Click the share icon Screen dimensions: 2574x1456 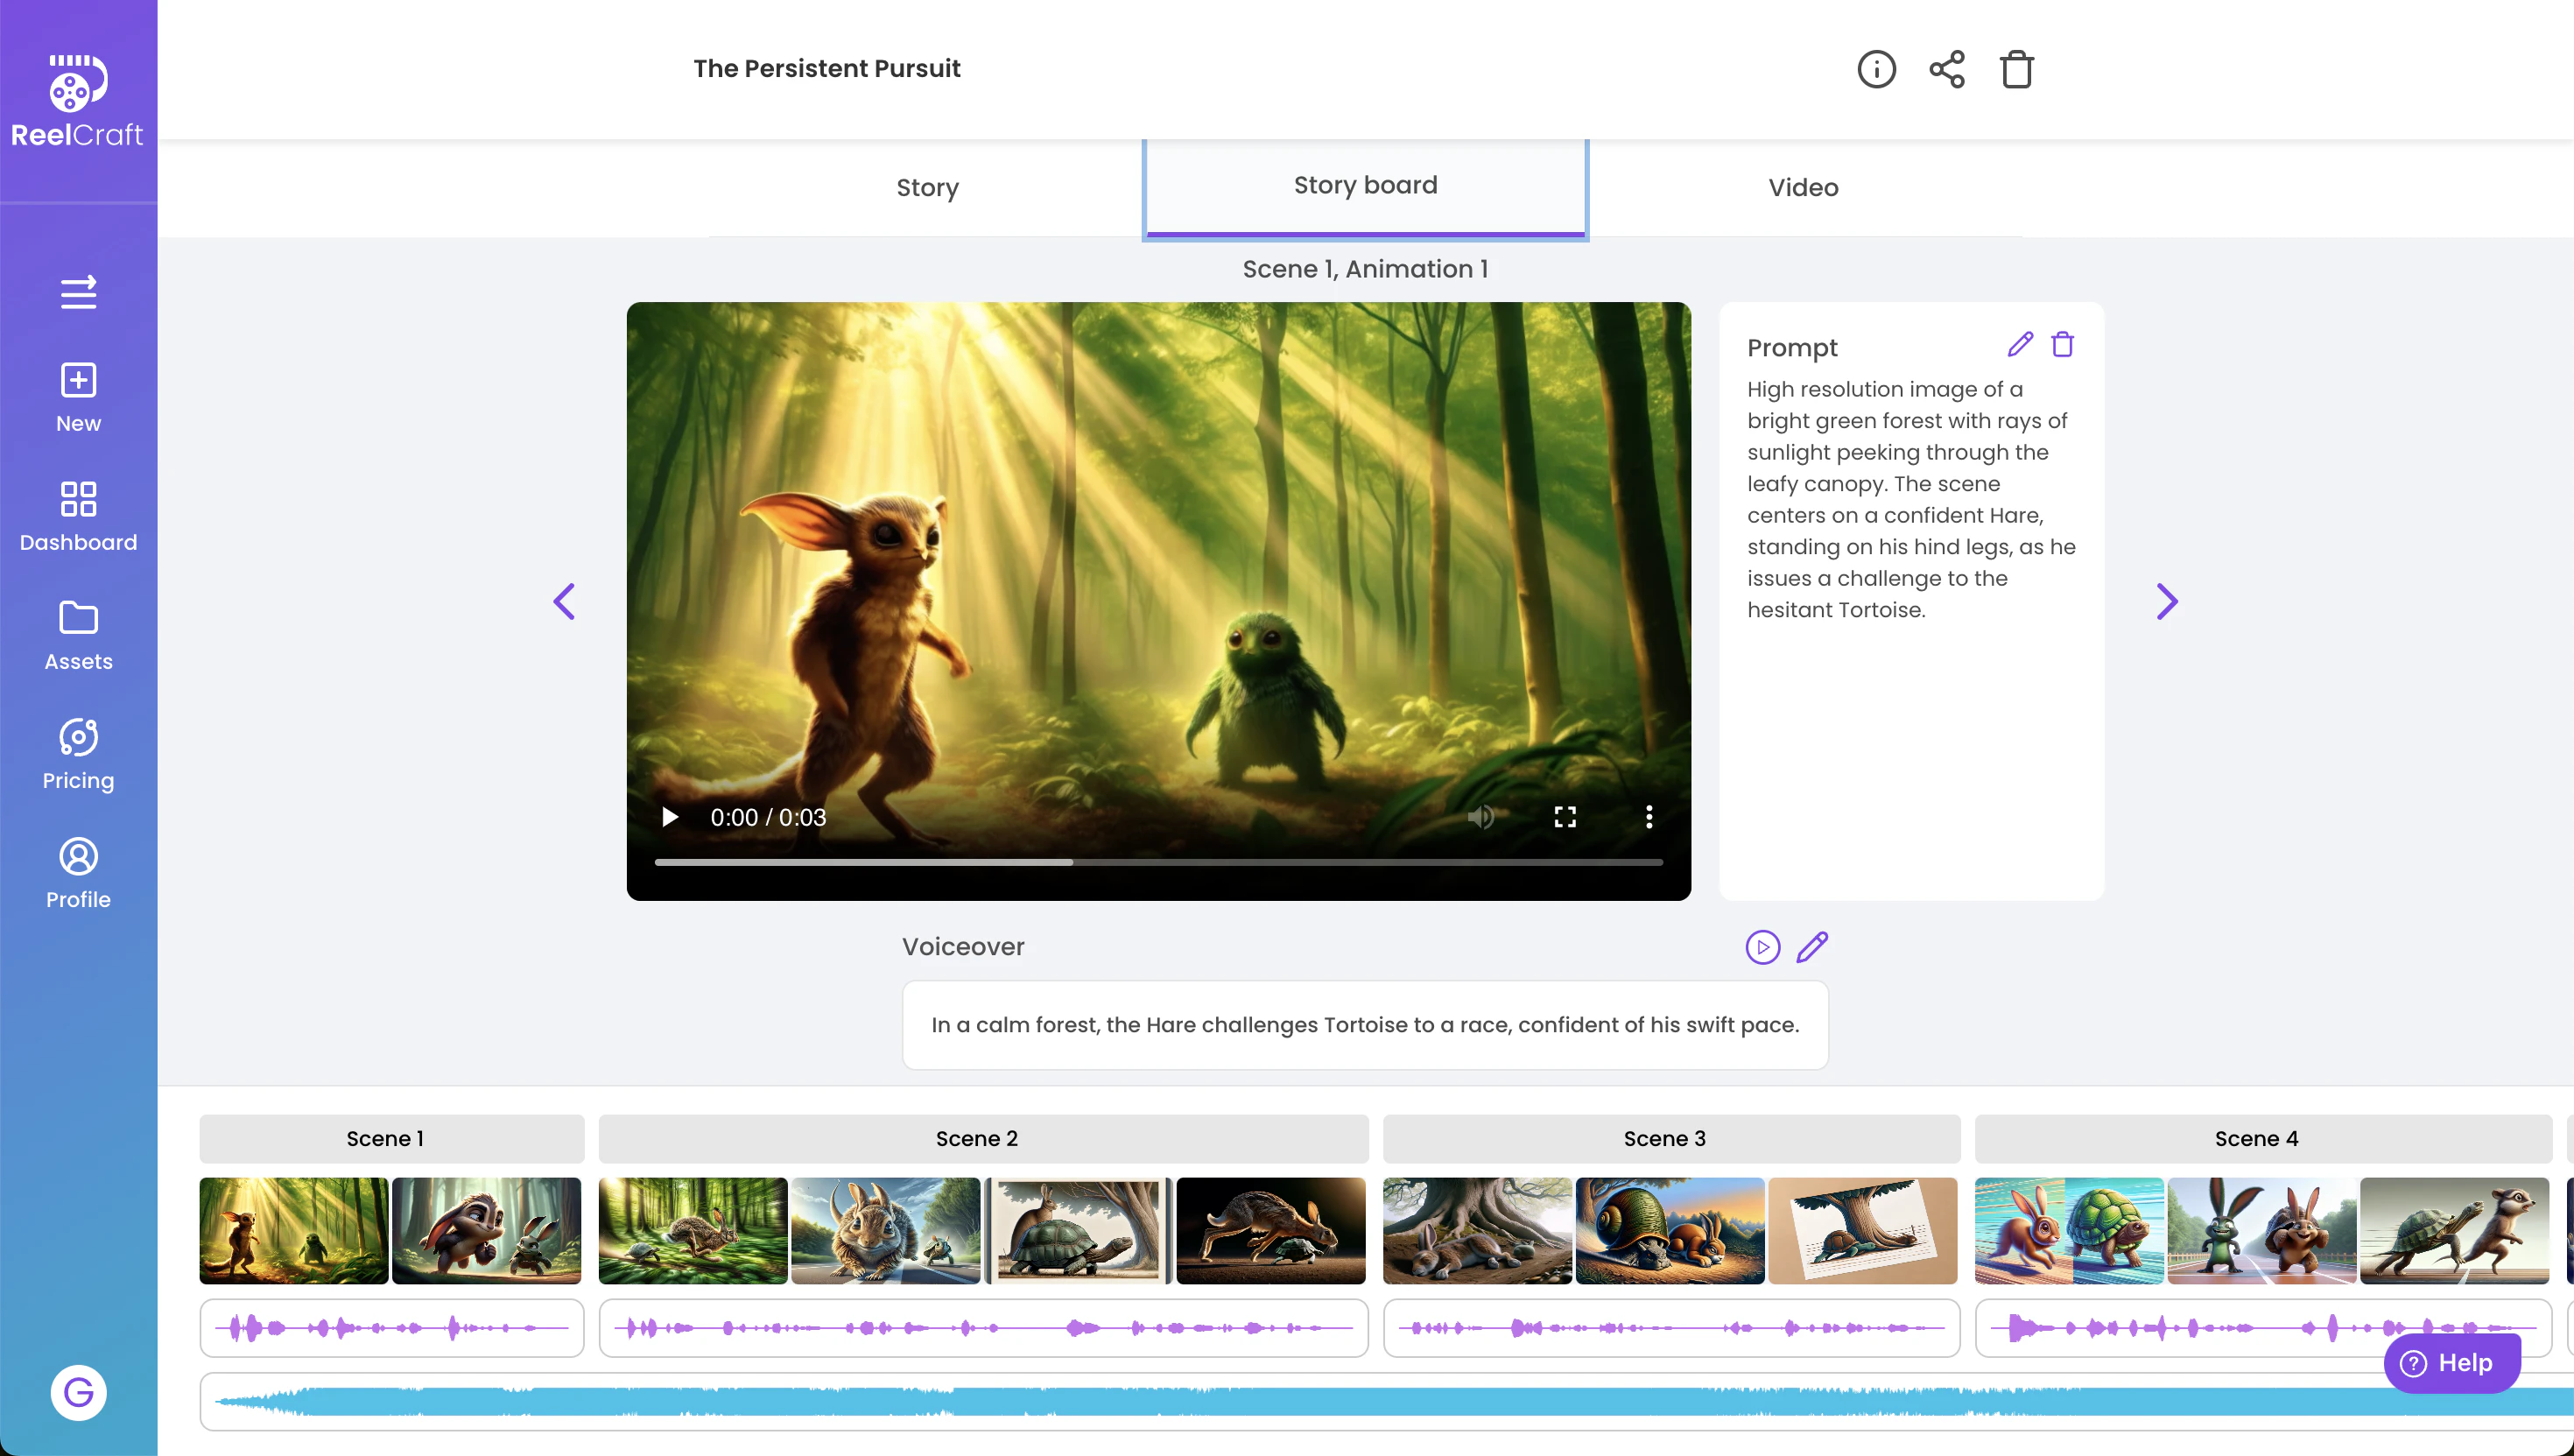tap(1946, 69)
